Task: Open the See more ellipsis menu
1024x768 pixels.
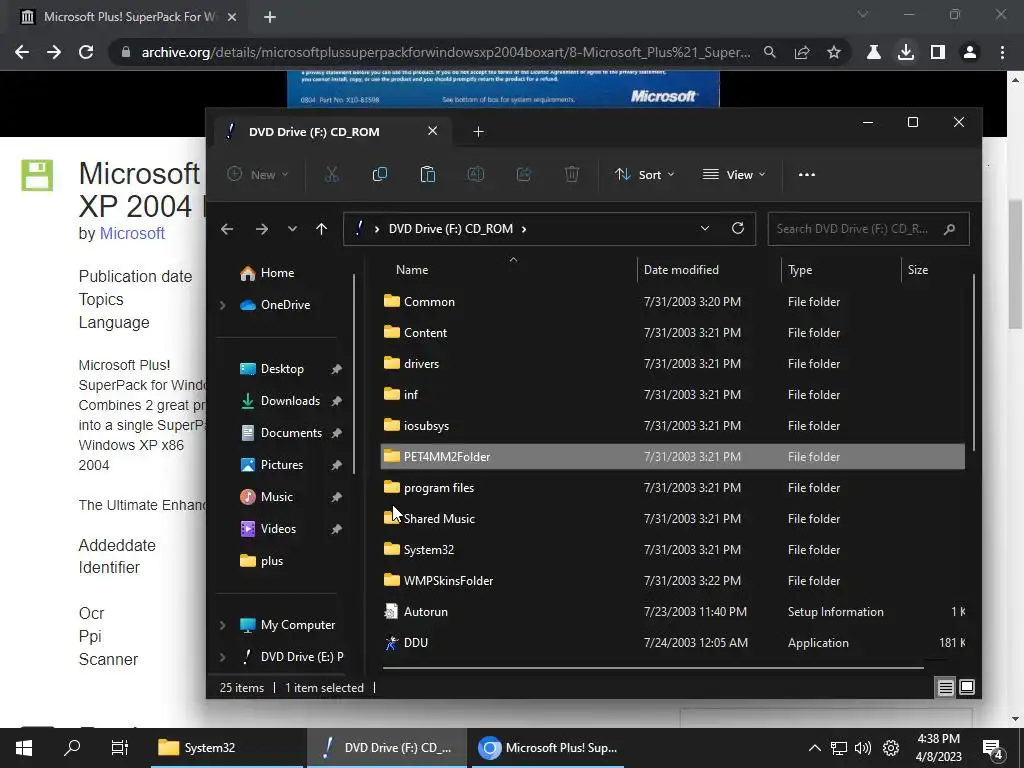Action: coord(807,174)
